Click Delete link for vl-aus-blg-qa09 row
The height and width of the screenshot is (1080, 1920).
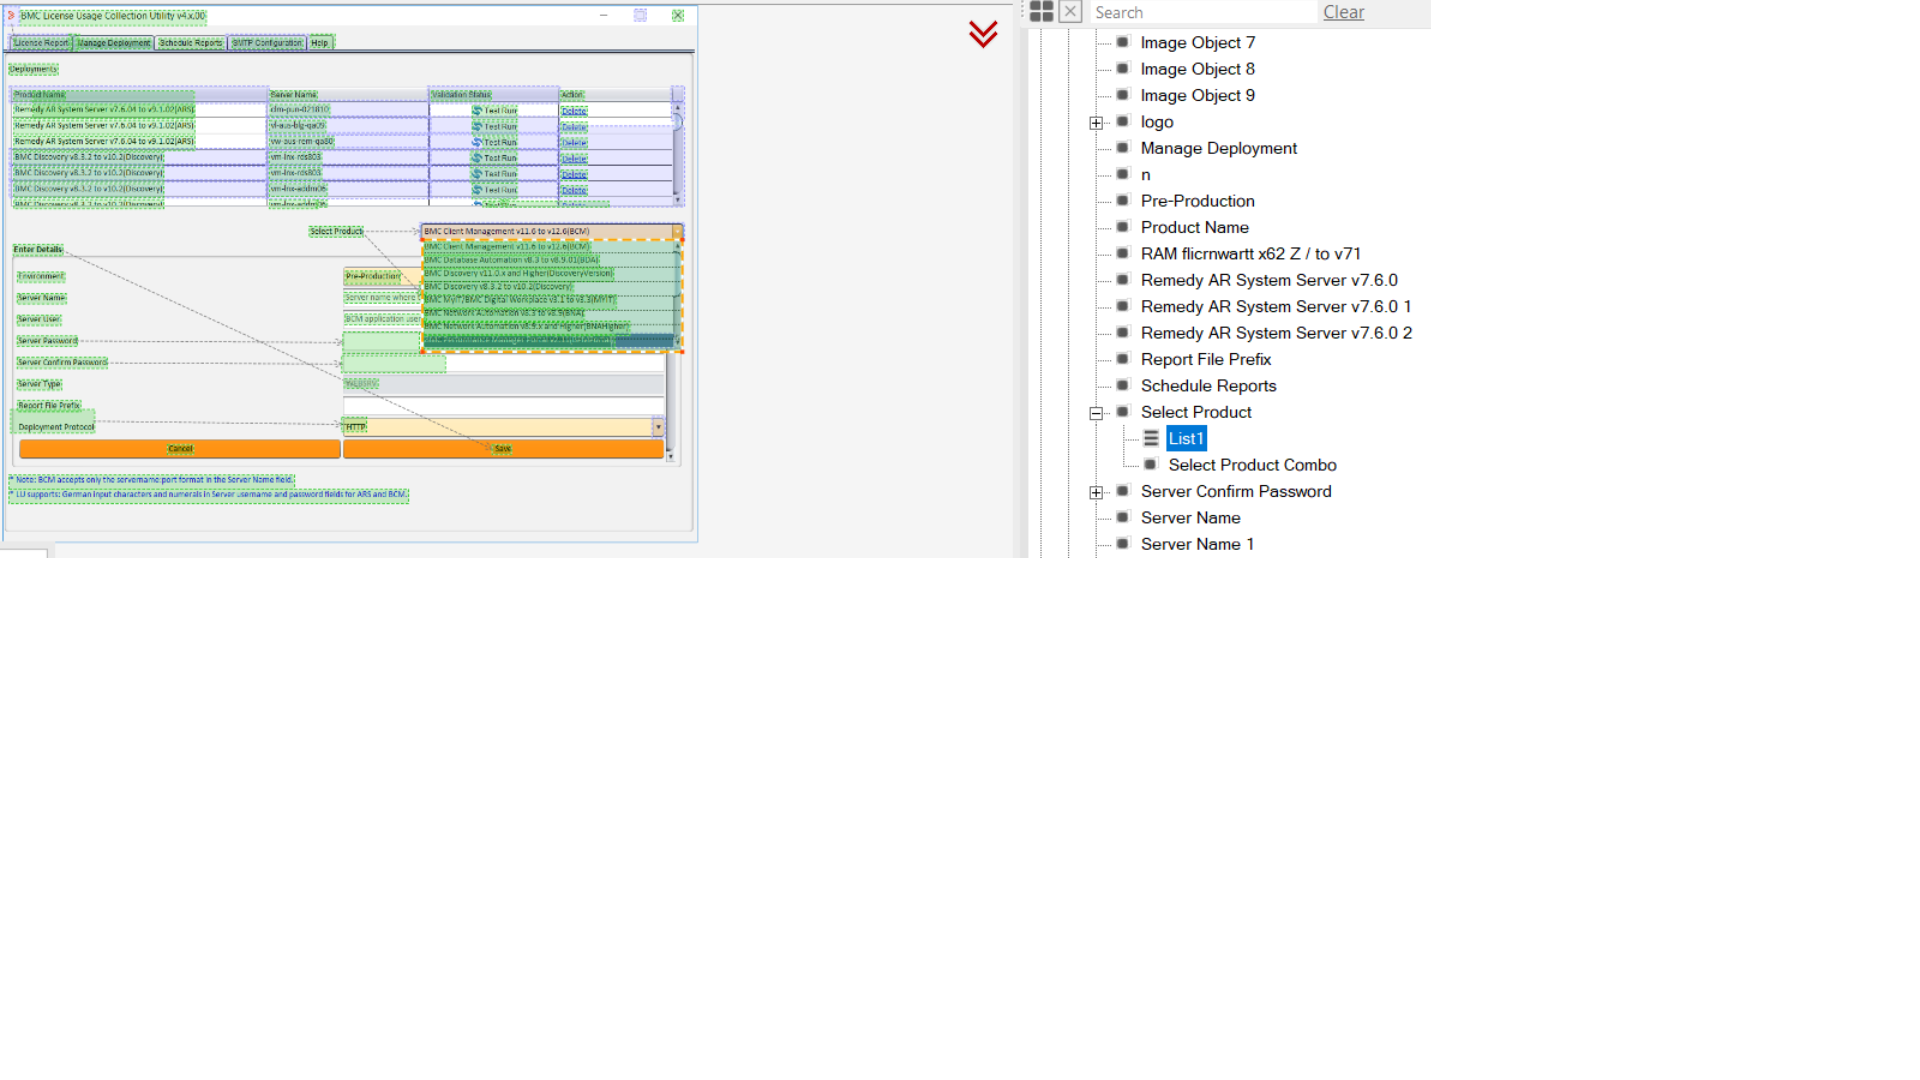pyautogui.click(x=574, y=127)
